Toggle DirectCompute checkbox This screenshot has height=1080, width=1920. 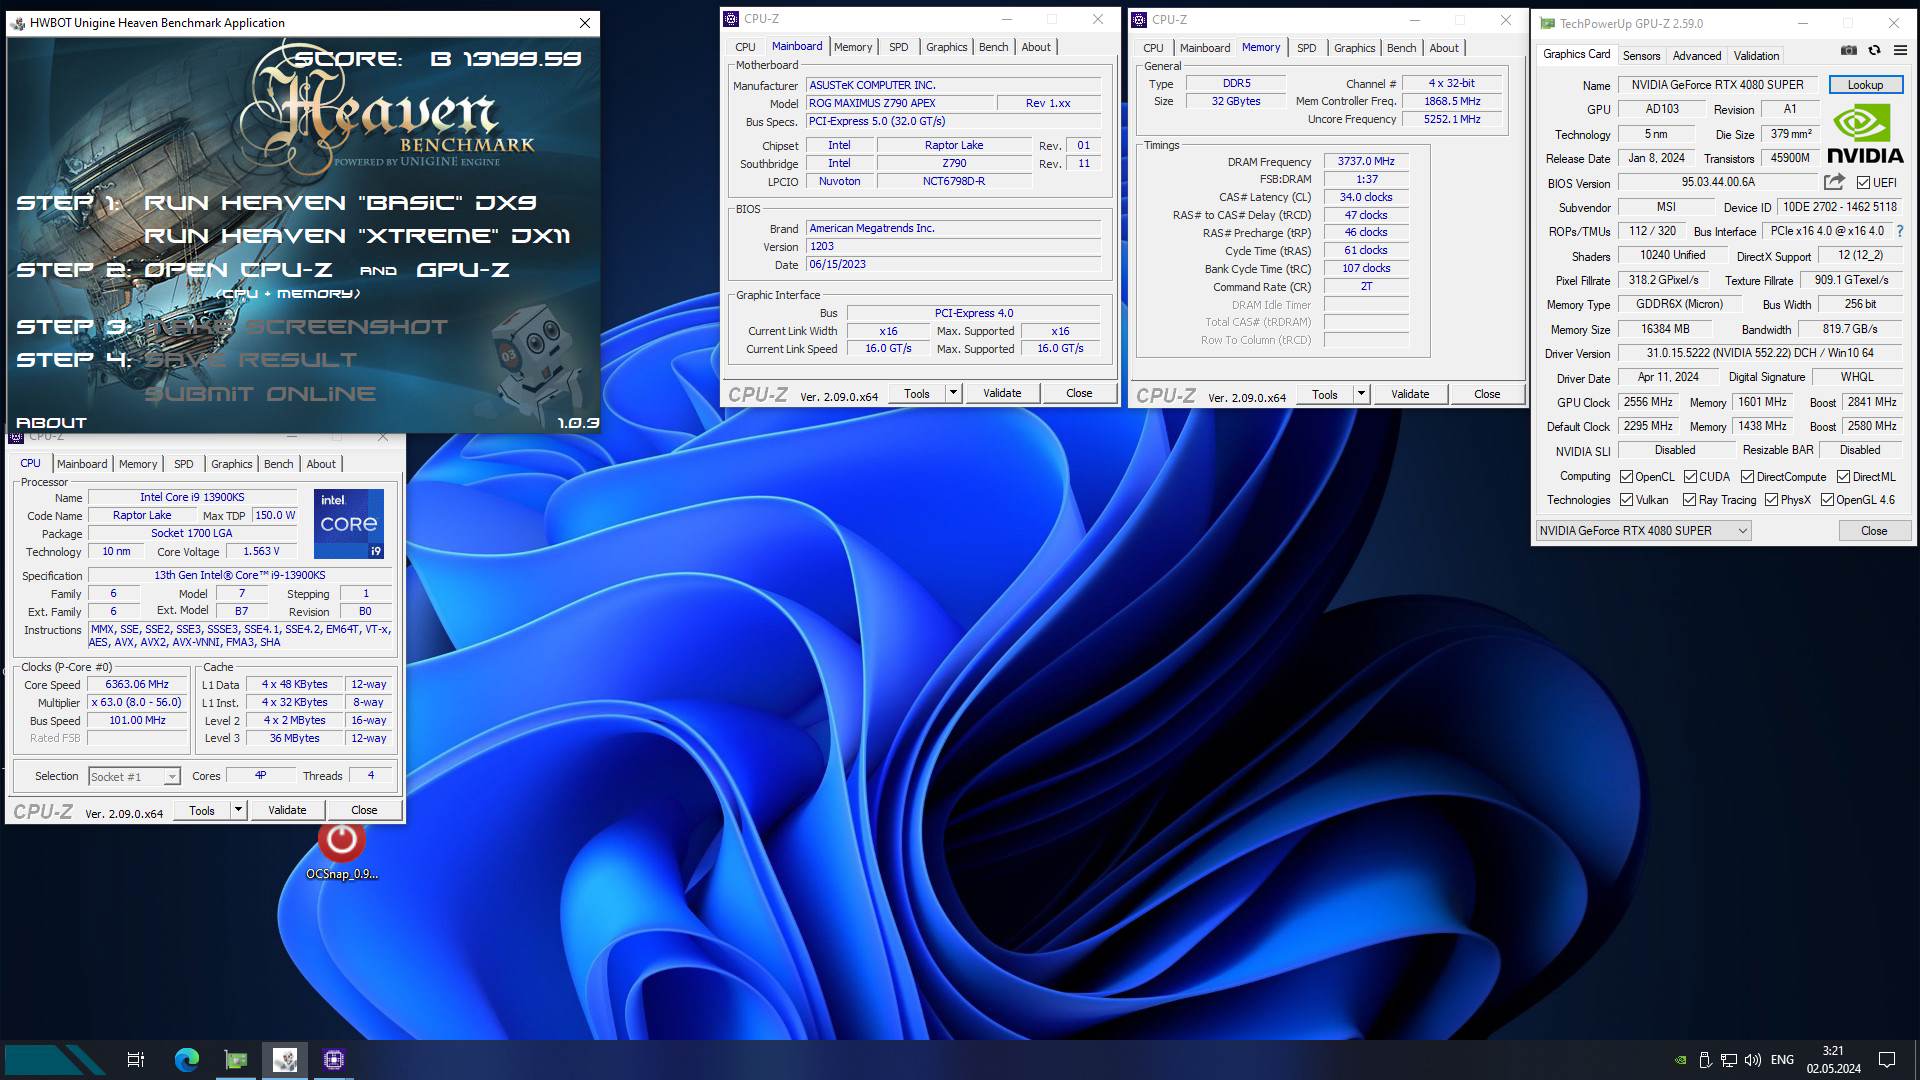coord(1748,477)
